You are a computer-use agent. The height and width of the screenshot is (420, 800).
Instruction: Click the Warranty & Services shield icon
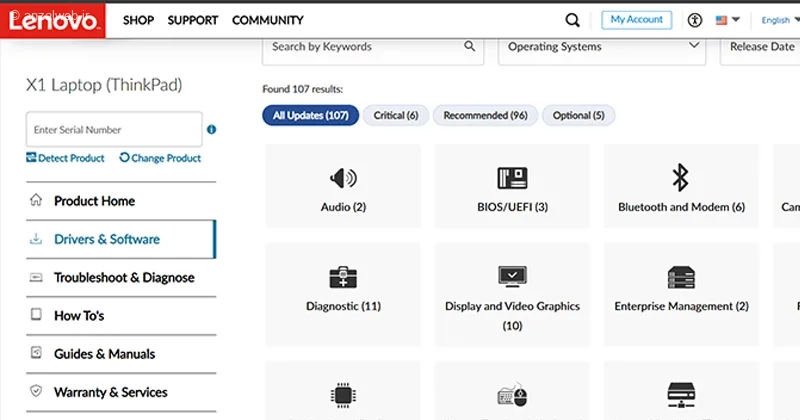tap(36, 391)
